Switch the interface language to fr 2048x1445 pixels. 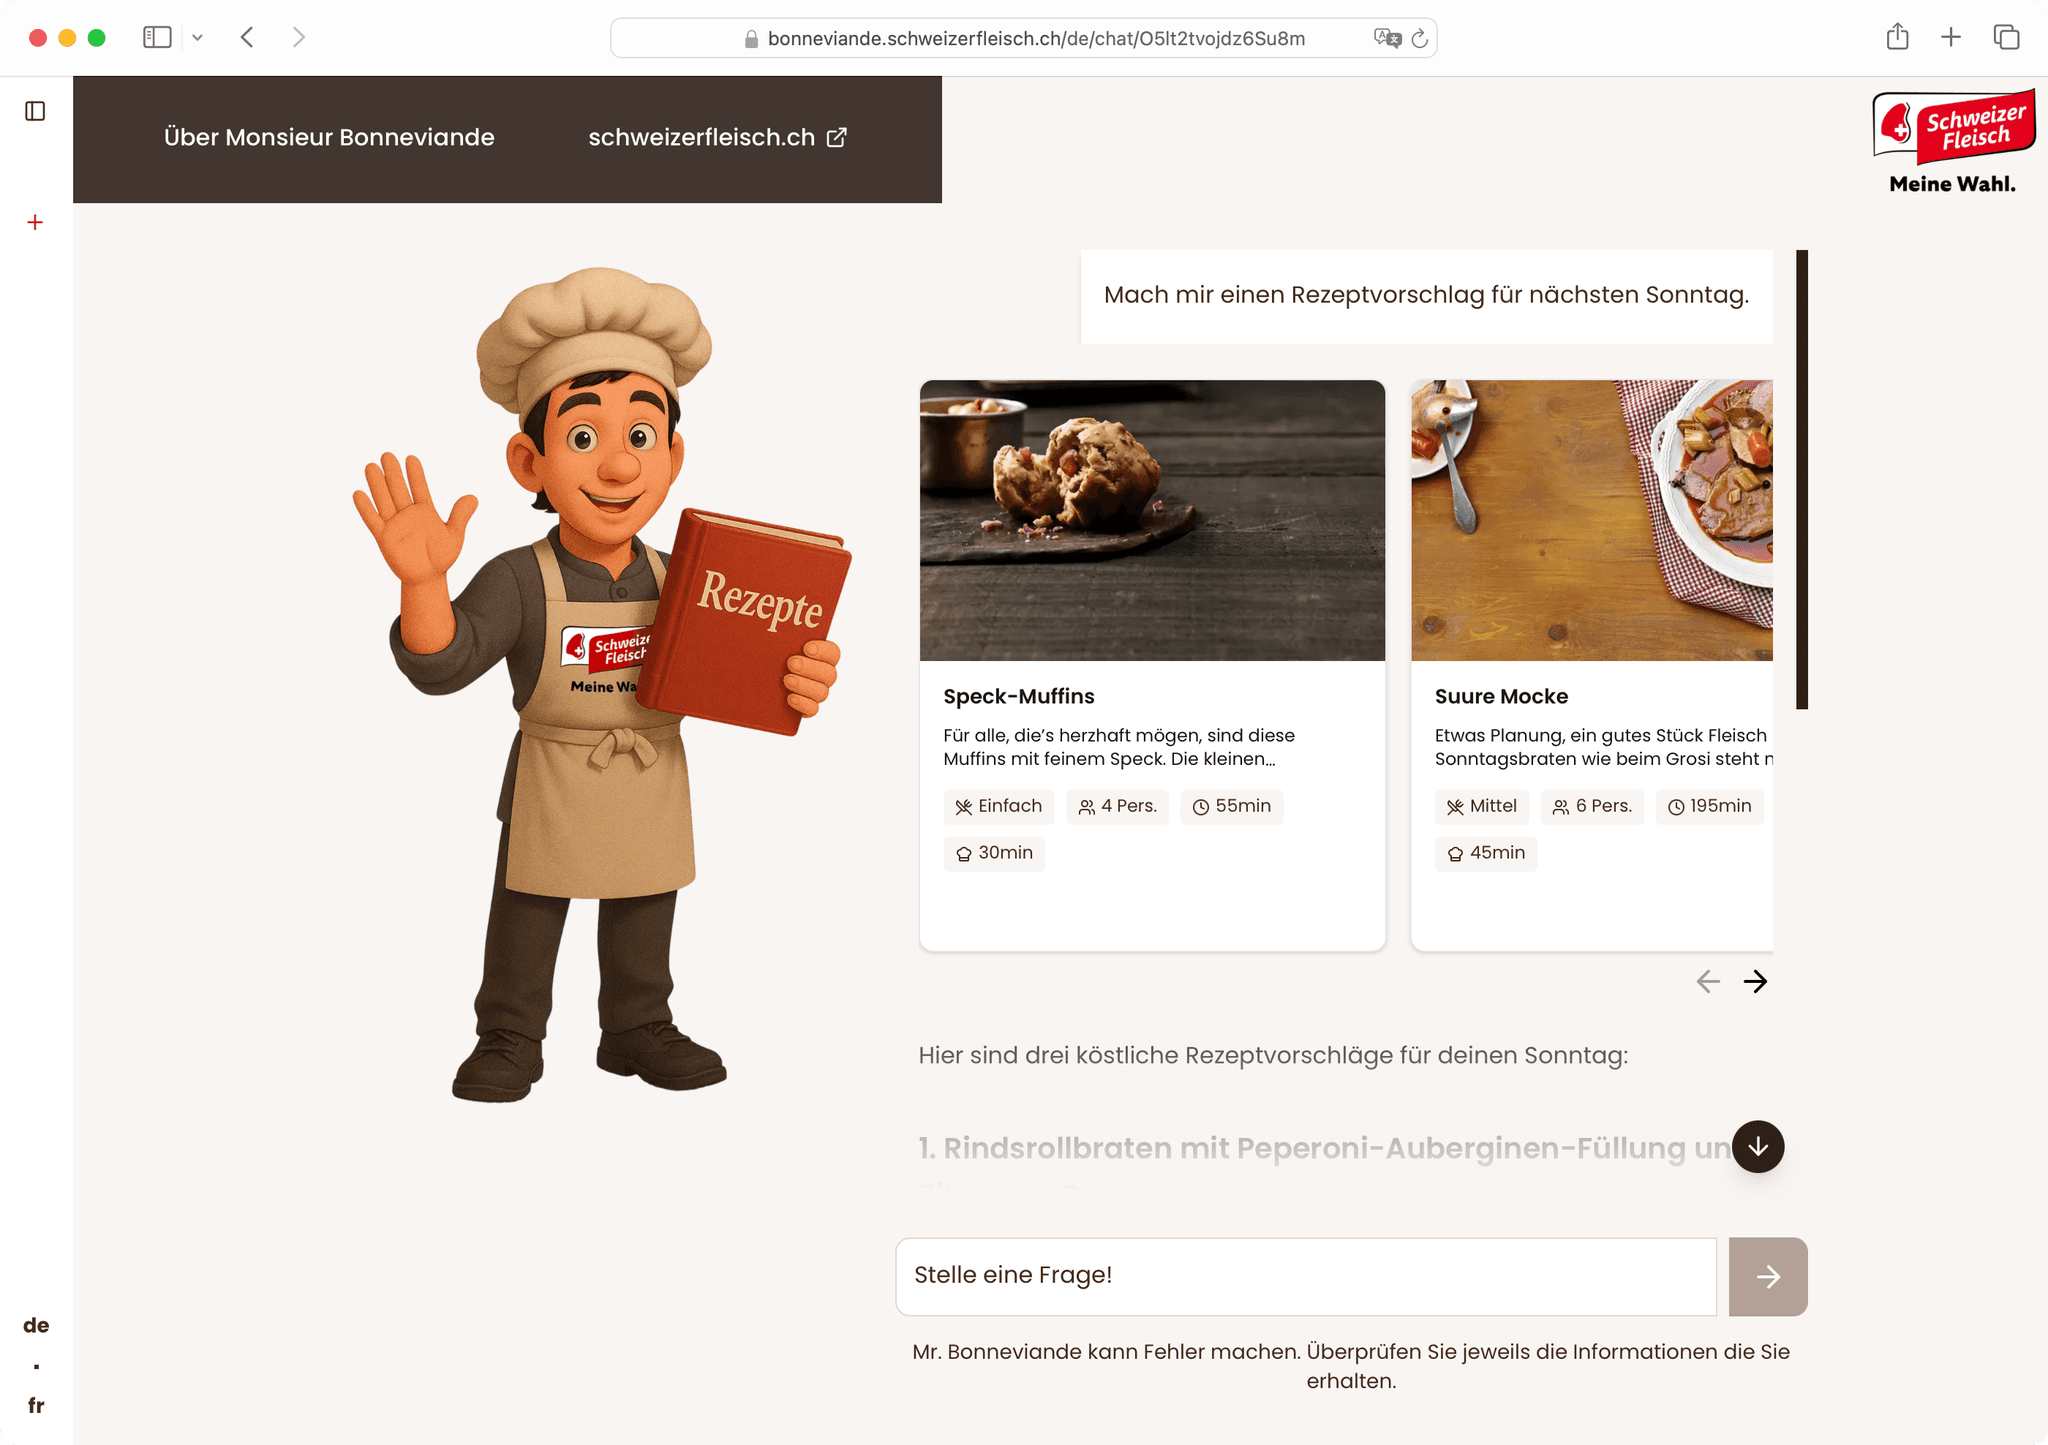pyautogui.click(x=37, y=1404)
